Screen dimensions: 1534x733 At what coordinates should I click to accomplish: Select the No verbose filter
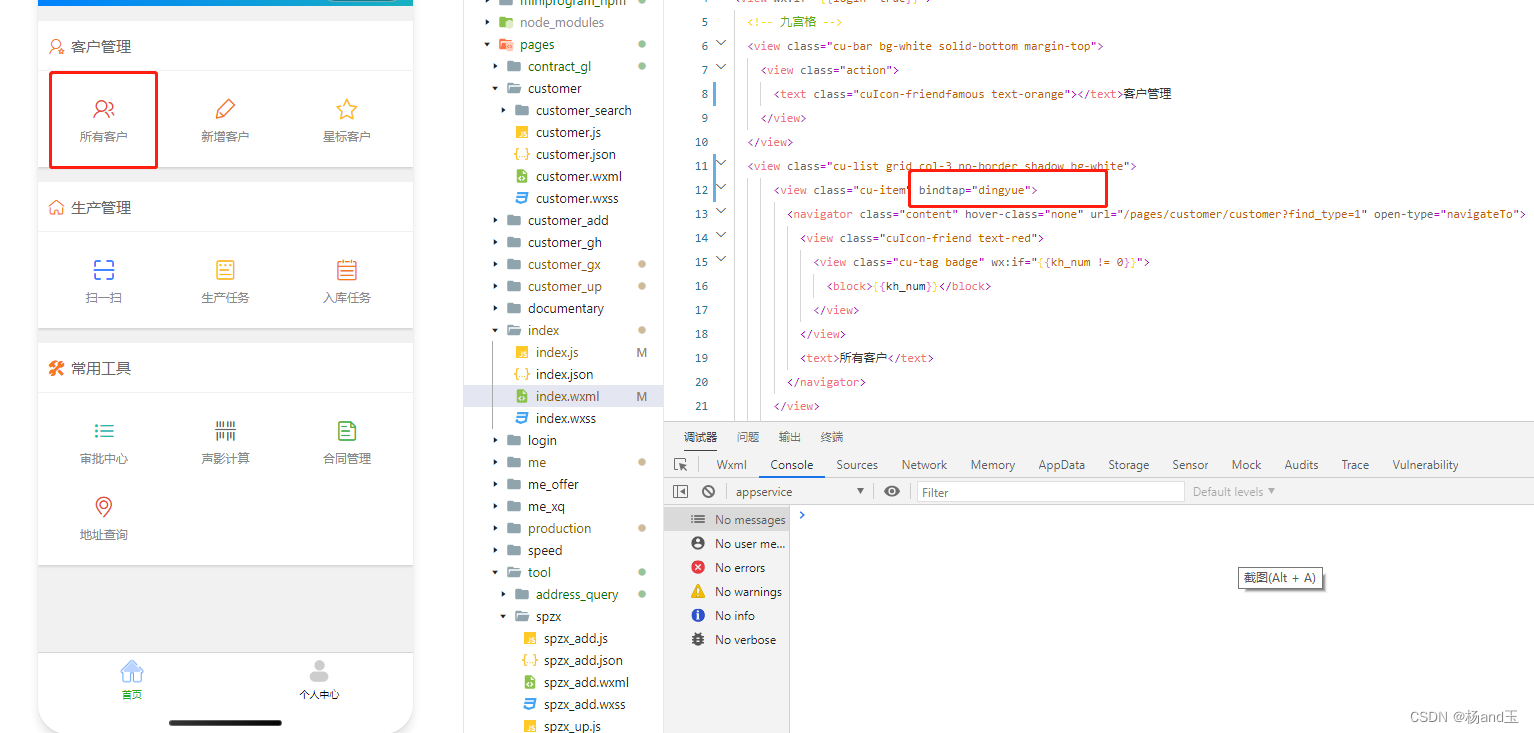(x=727, y=640)
